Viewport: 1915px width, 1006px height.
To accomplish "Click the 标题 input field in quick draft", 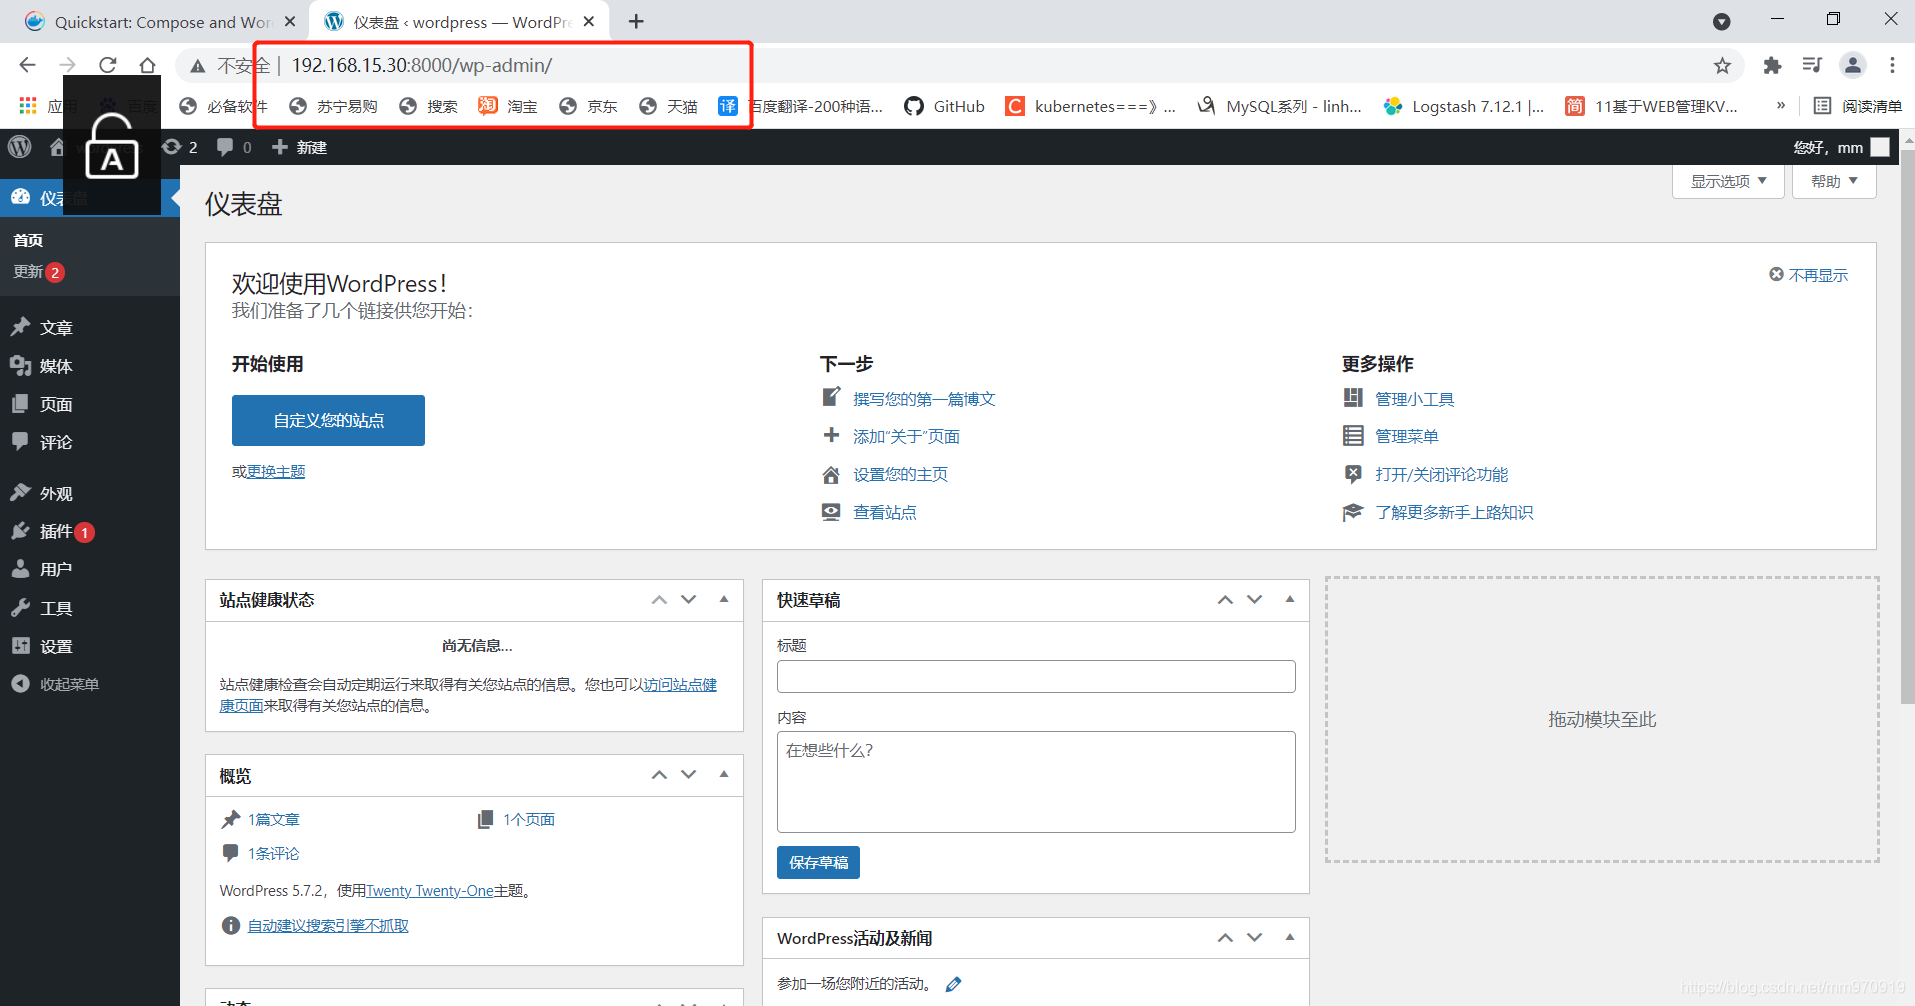I will 1035,677.
